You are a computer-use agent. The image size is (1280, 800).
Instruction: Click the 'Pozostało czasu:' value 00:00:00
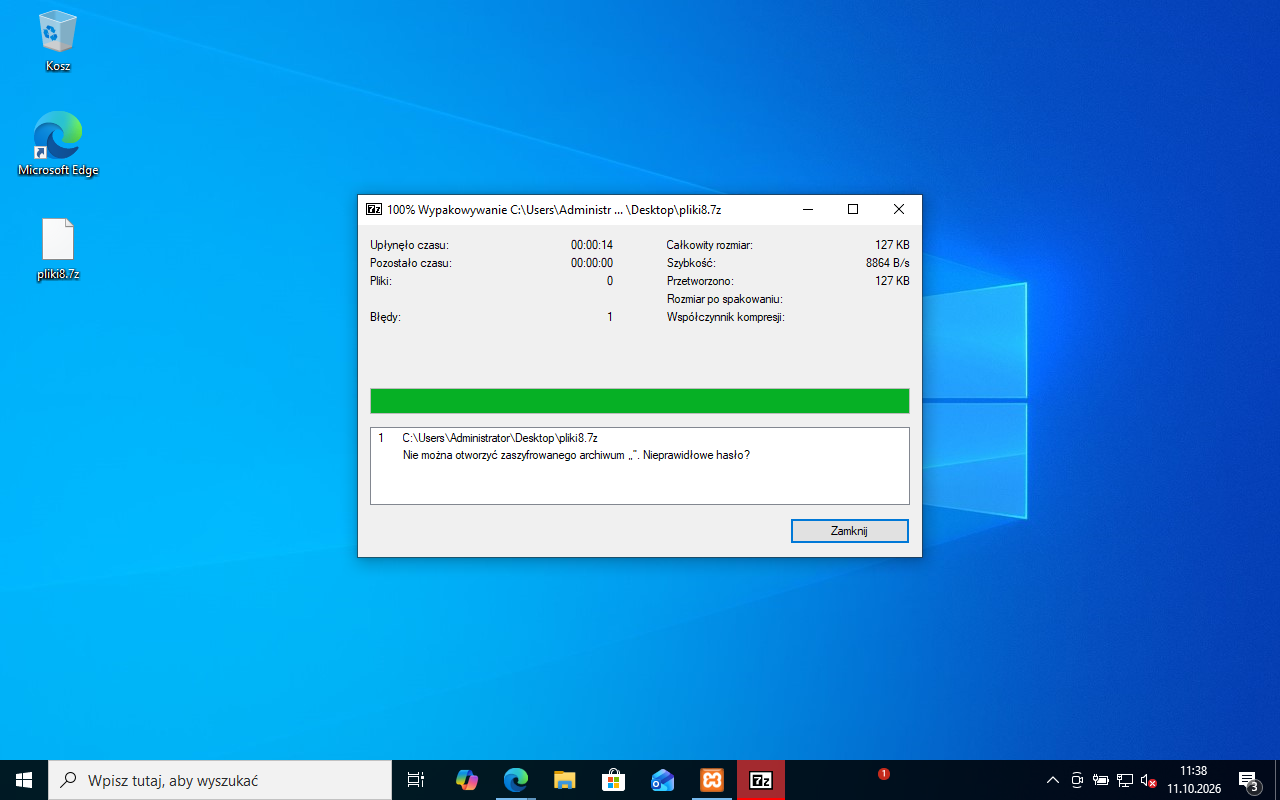pyautogui.click(x=592, y=263)
